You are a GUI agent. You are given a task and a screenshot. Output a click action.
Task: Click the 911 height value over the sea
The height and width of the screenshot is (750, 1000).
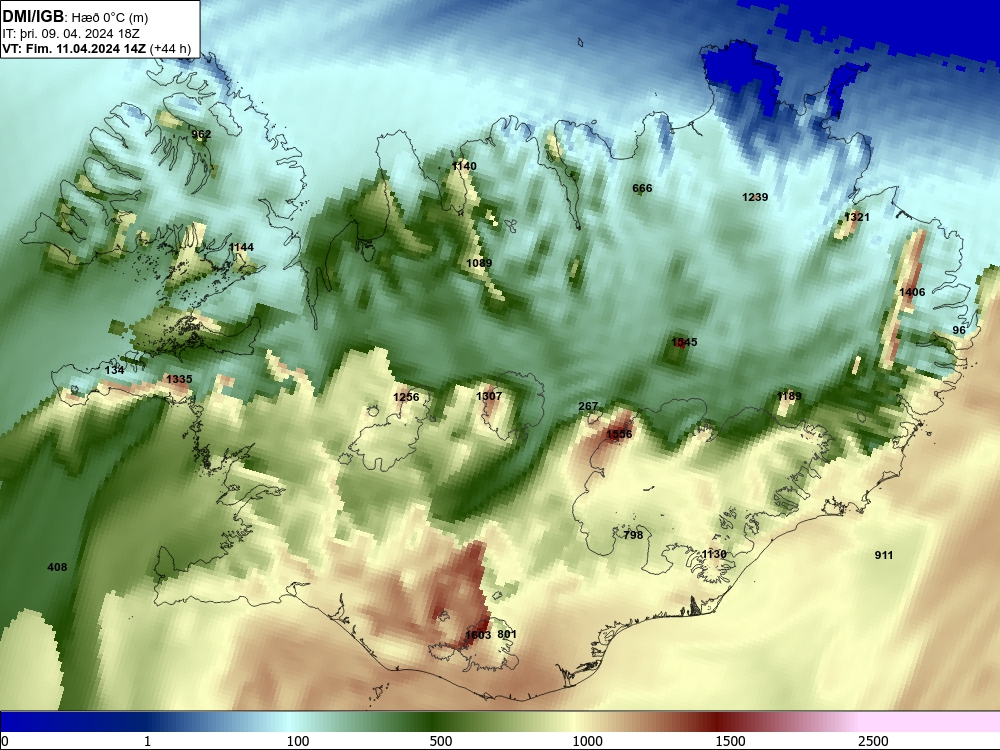(883, 555)
